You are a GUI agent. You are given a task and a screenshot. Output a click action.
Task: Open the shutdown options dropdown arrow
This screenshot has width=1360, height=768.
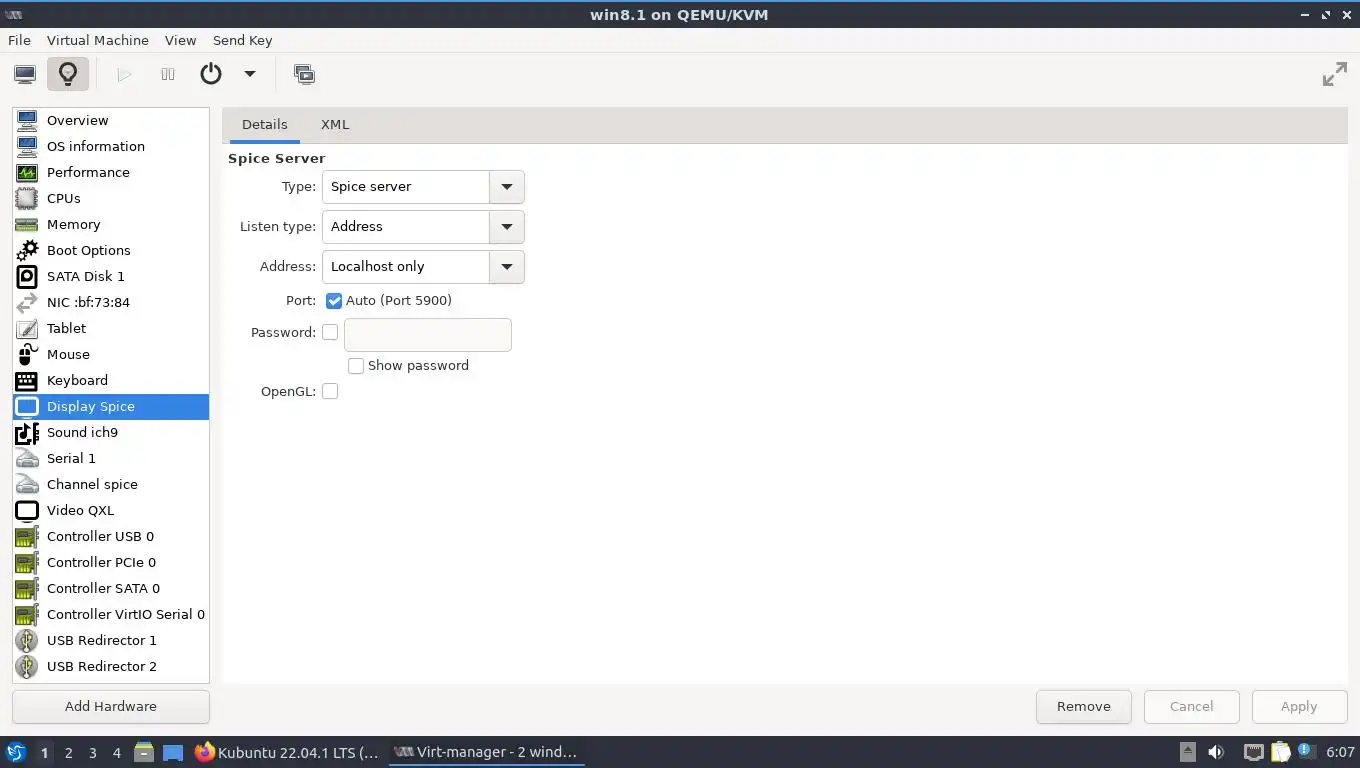(250, 74)
